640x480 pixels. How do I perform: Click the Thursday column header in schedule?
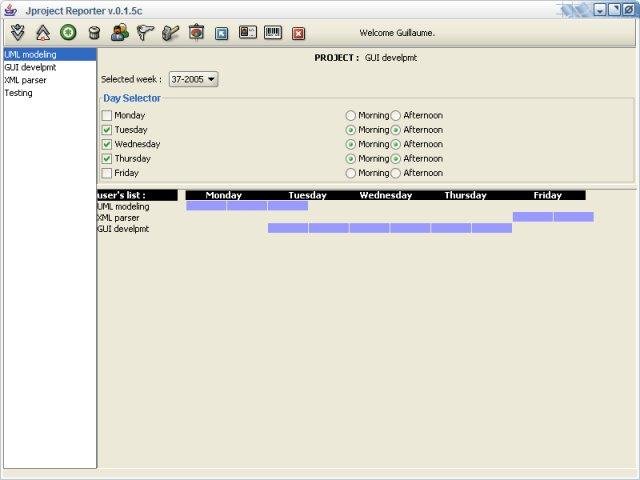click(466, 195)
